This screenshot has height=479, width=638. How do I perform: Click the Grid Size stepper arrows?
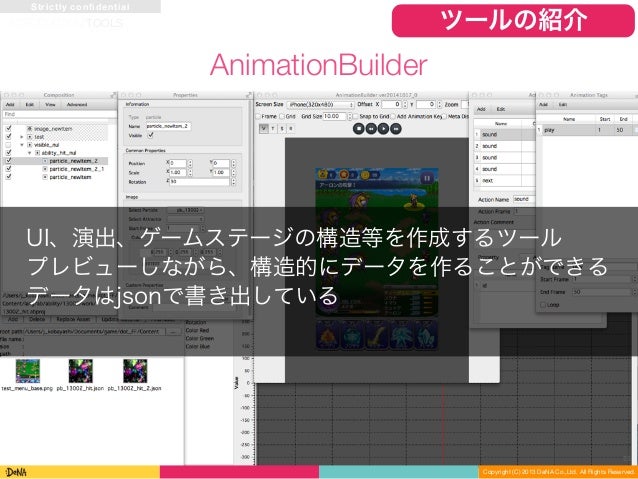tap(350, 116)
